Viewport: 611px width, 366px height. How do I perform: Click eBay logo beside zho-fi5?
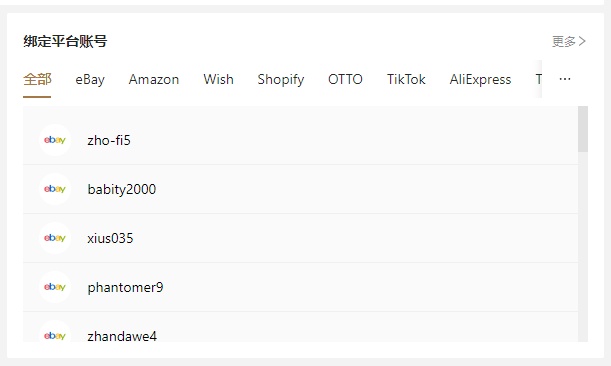[x=55, y=140]
